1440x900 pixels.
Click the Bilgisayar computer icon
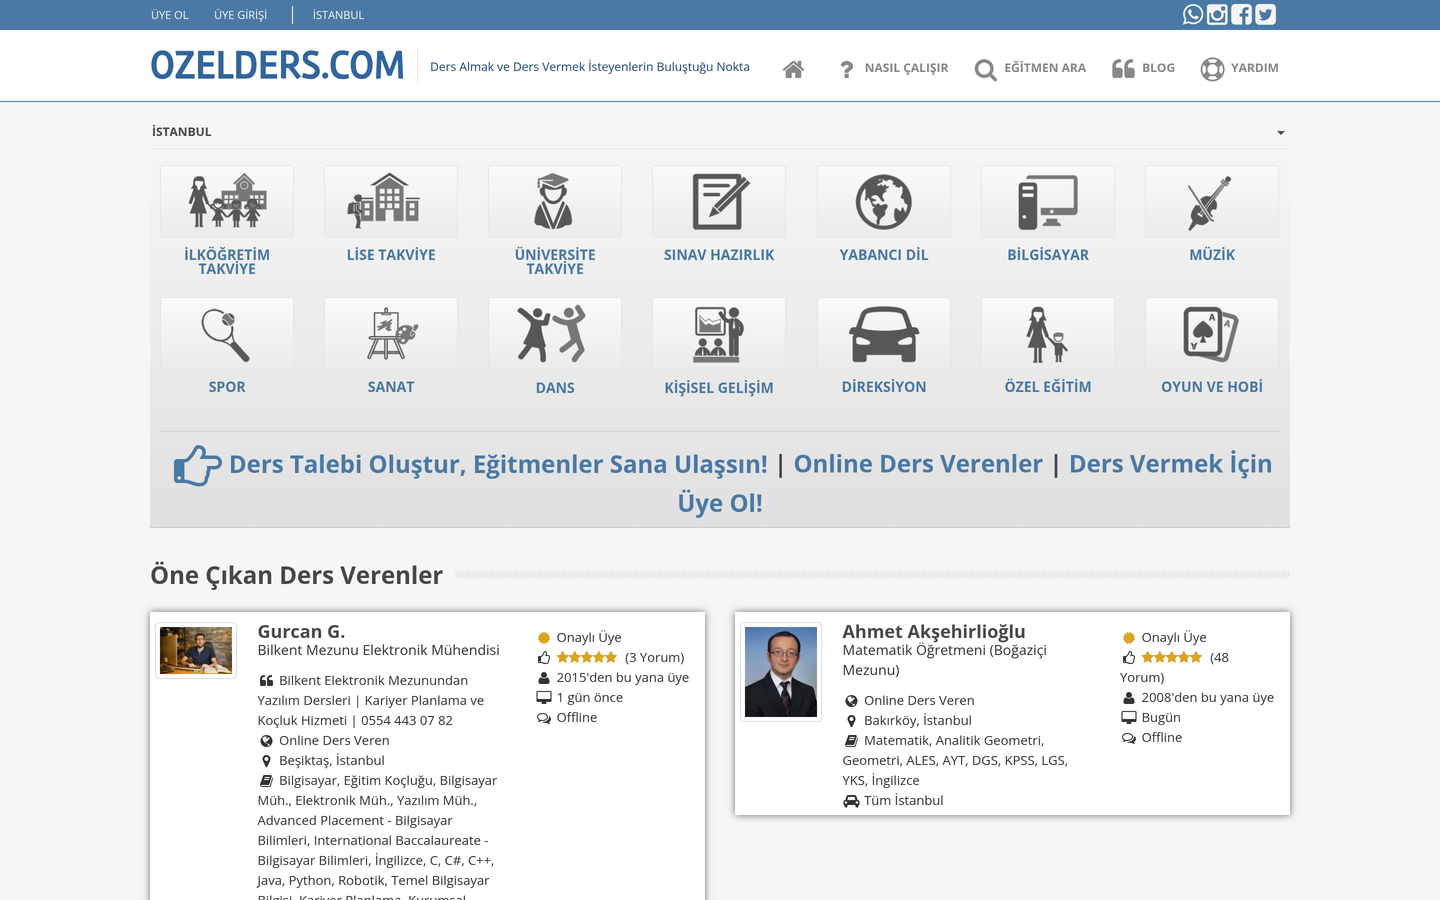(1048, 201)
